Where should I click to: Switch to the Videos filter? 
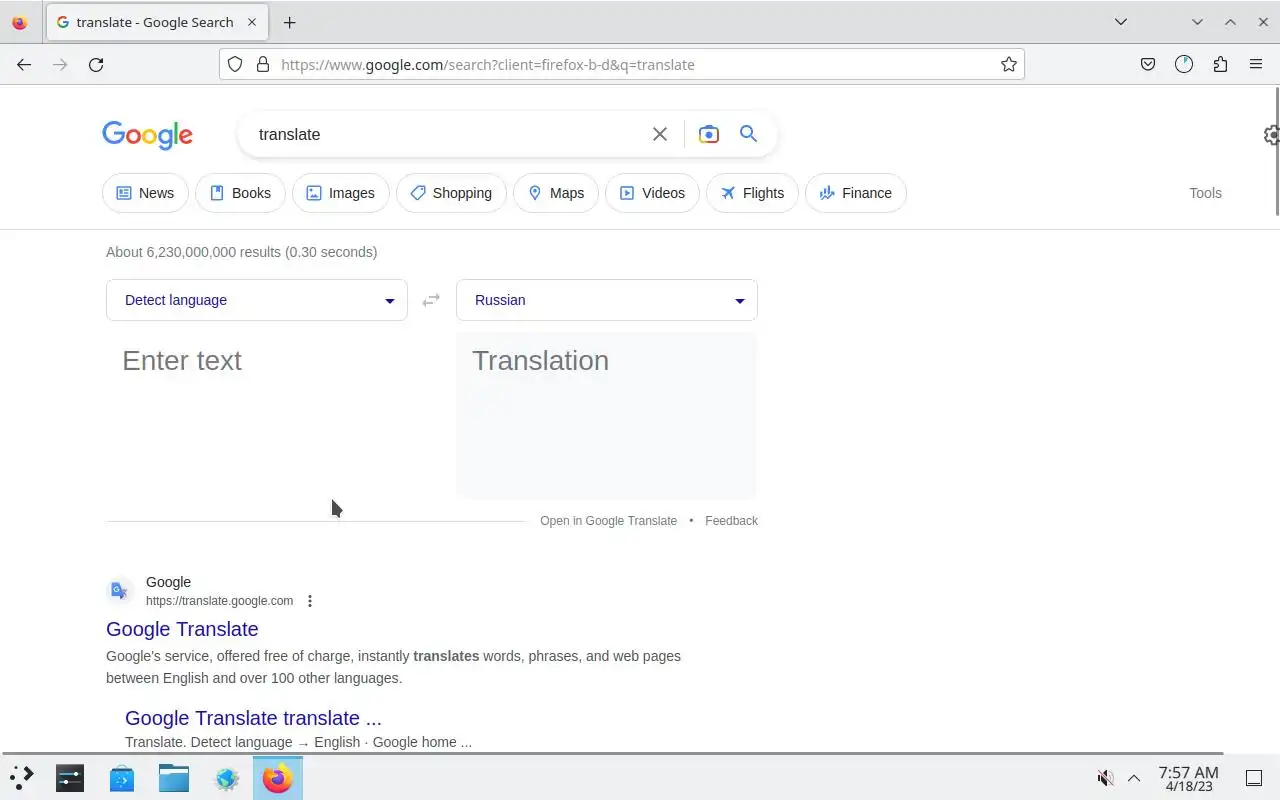coord(652,193)
